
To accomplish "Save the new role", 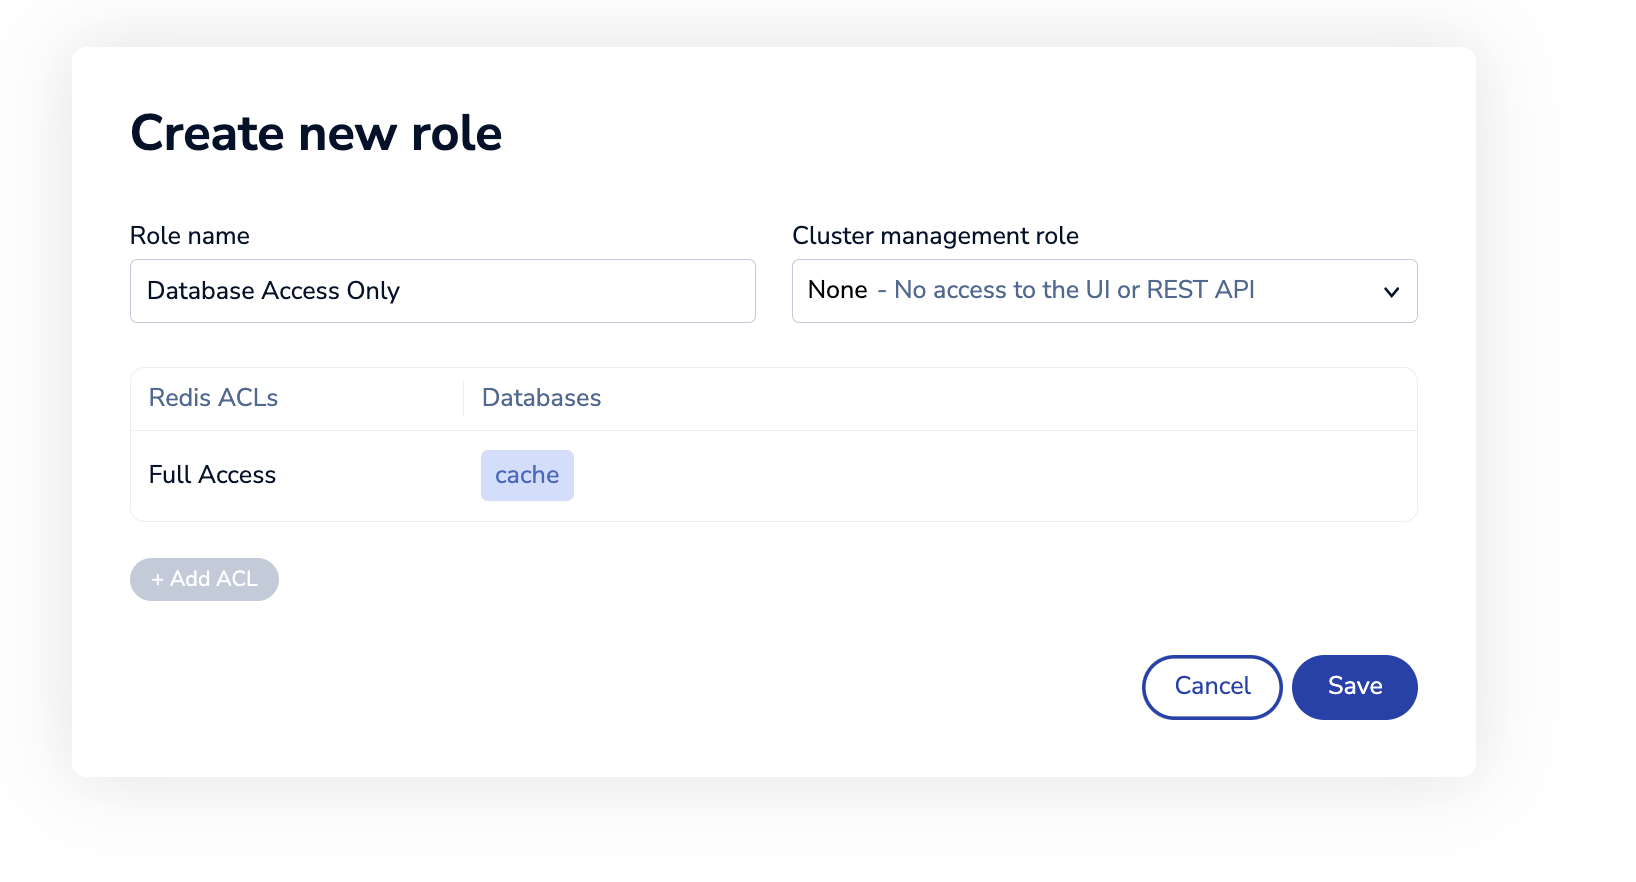I will [1354, 687].
